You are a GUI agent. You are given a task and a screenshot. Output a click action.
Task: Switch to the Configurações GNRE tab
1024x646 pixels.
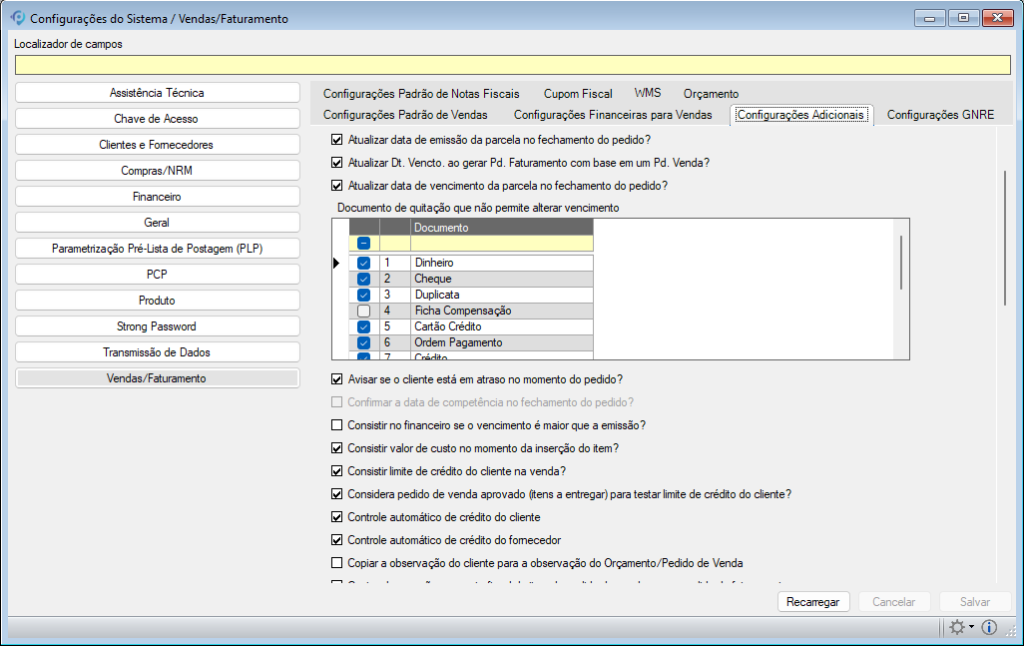pos(940,115)
